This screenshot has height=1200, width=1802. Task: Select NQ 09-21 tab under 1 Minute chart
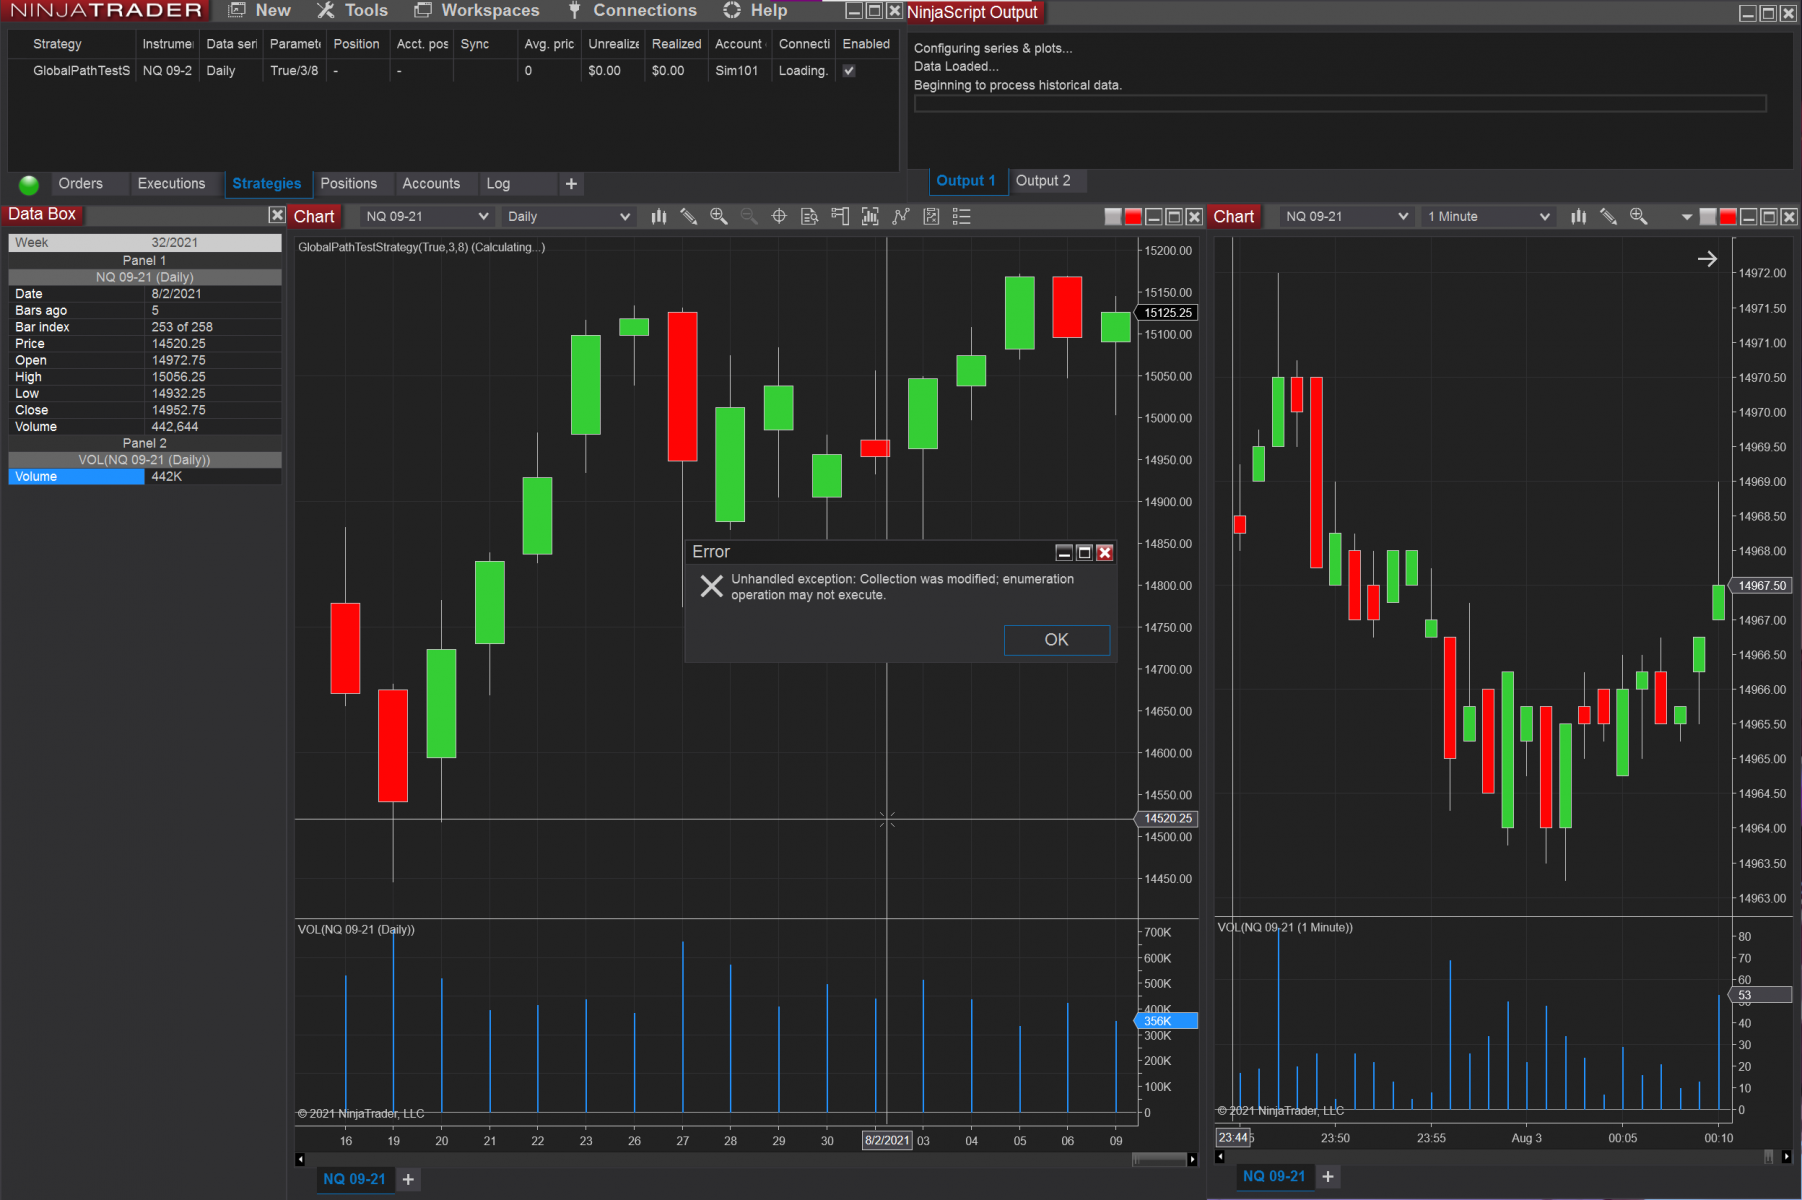point(1274,1177)
